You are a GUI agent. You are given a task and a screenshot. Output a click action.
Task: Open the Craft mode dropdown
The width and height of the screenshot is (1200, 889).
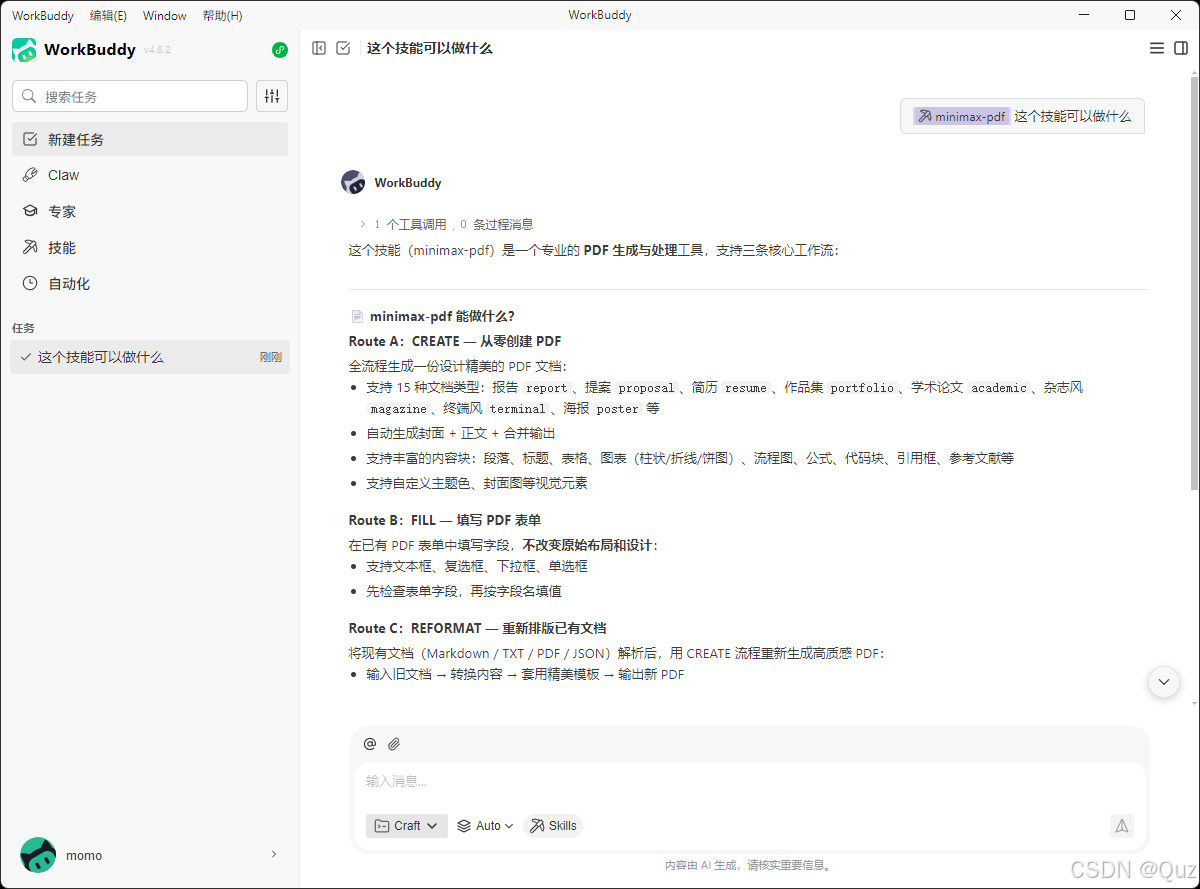tap(406, 825)
